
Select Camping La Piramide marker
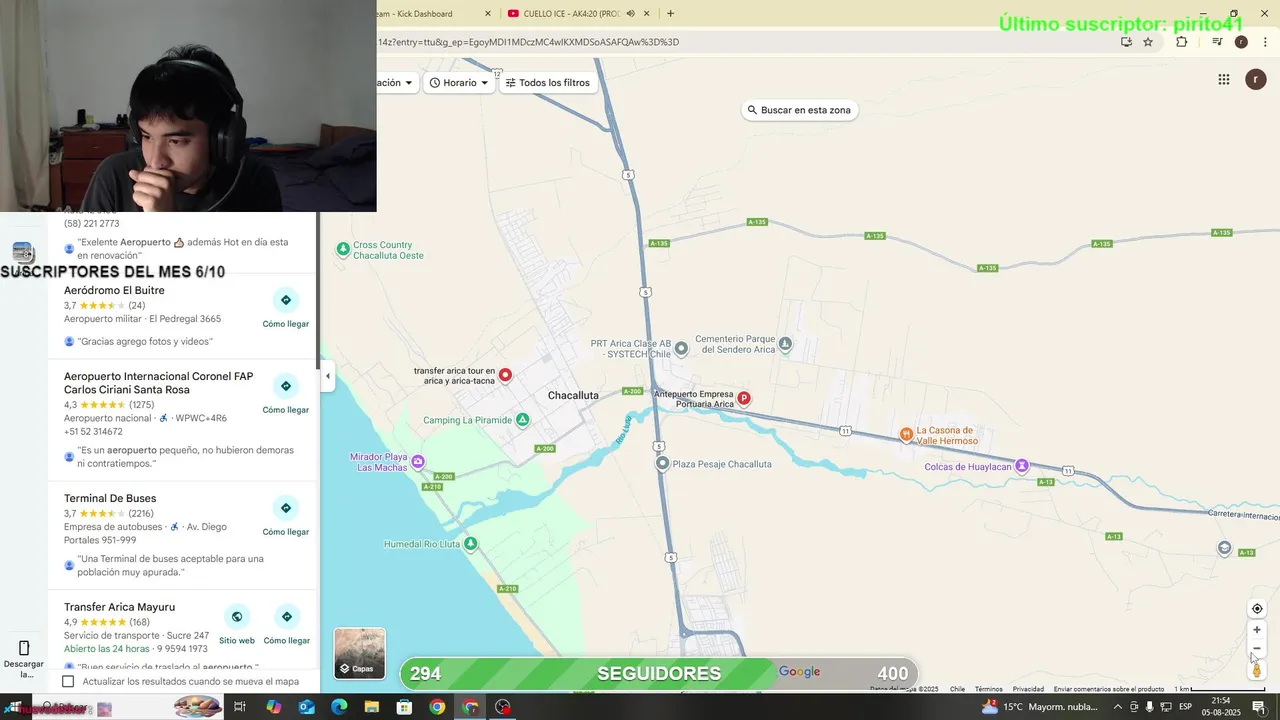pyautogui.click(x=522, y=420)
